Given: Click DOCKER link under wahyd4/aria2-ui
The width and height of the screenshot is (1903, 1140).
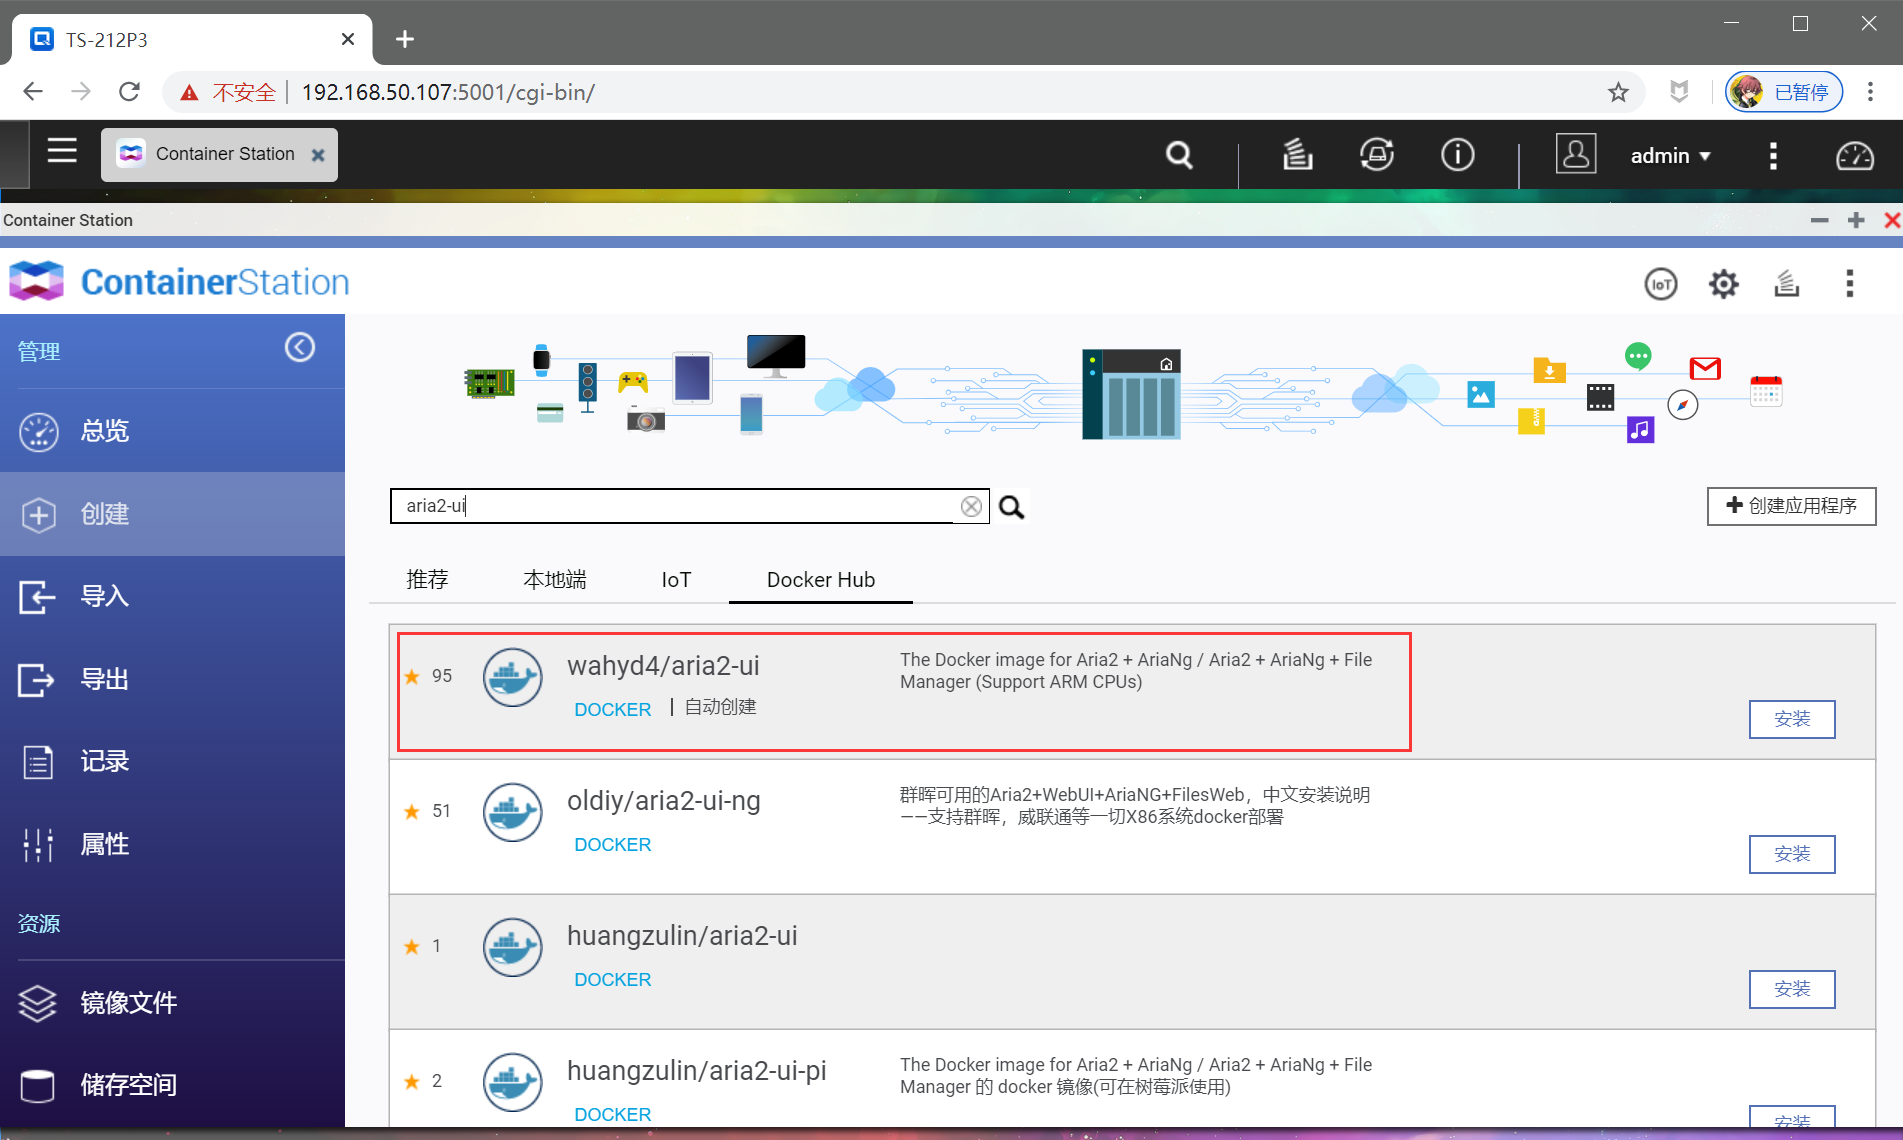Looking at the screenshot, I should (x=613, y=709).
